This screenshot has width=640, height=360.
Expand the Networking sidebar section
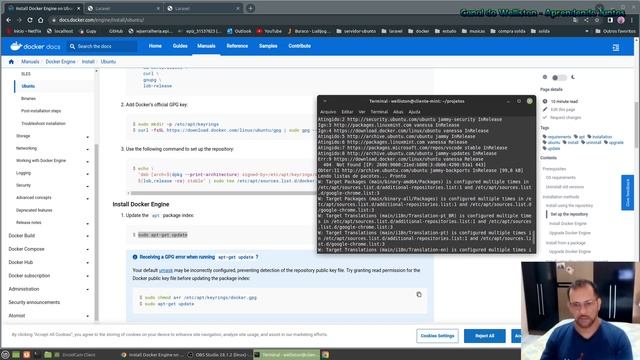[87, 149]
